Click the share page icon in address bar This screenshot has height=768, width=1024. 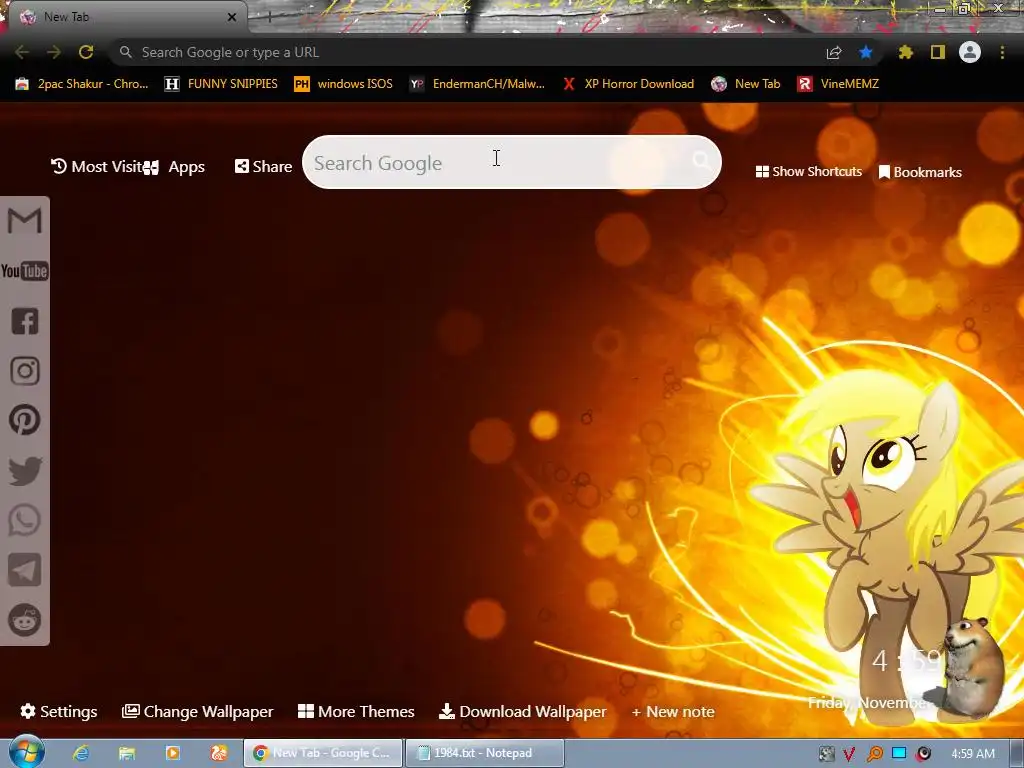coord(834,52)
